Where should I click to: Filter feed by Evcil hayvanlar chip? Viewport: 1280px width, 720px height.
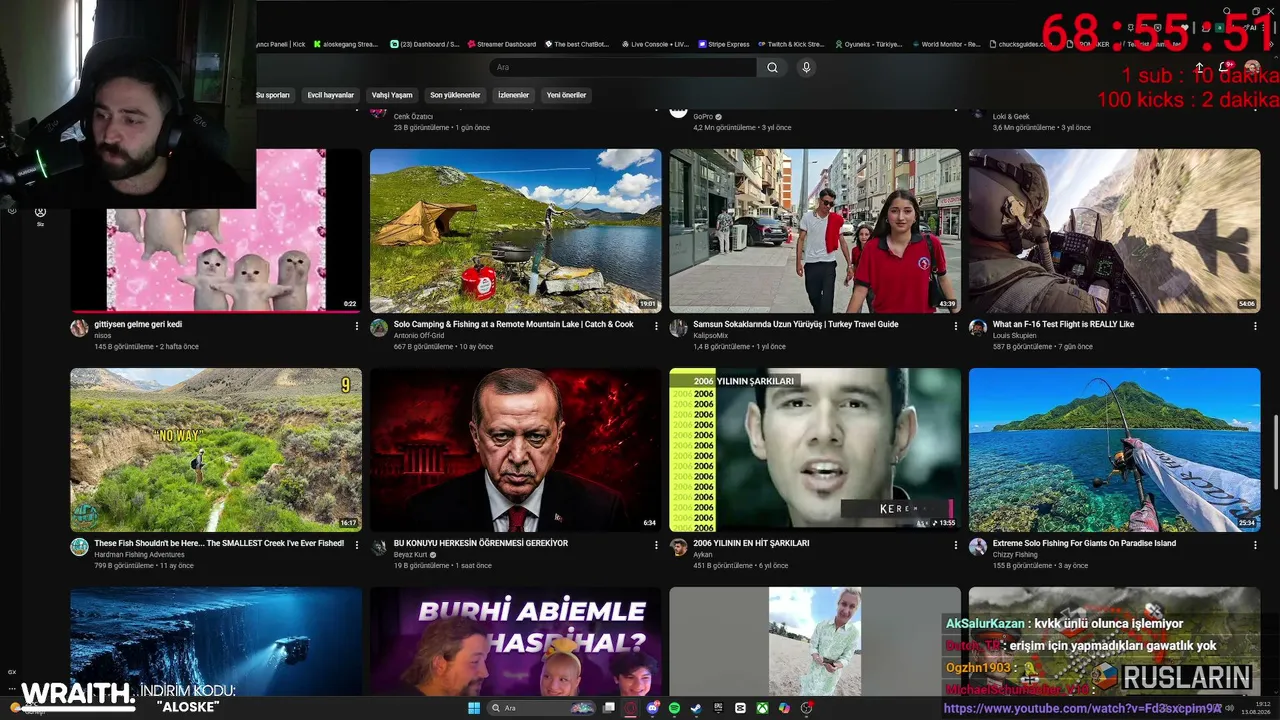tap(331, 95)
